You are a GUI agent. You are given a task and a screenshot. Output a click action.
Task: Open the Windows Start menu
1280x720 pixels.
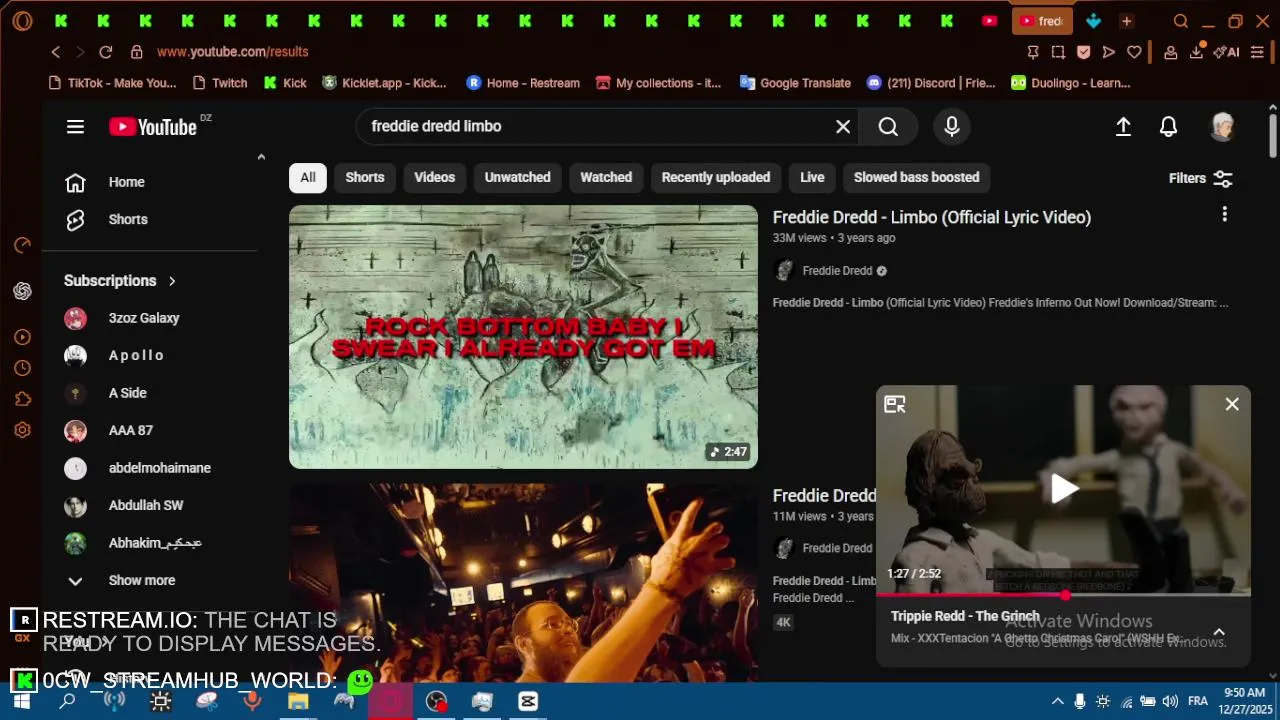(21, 701)
